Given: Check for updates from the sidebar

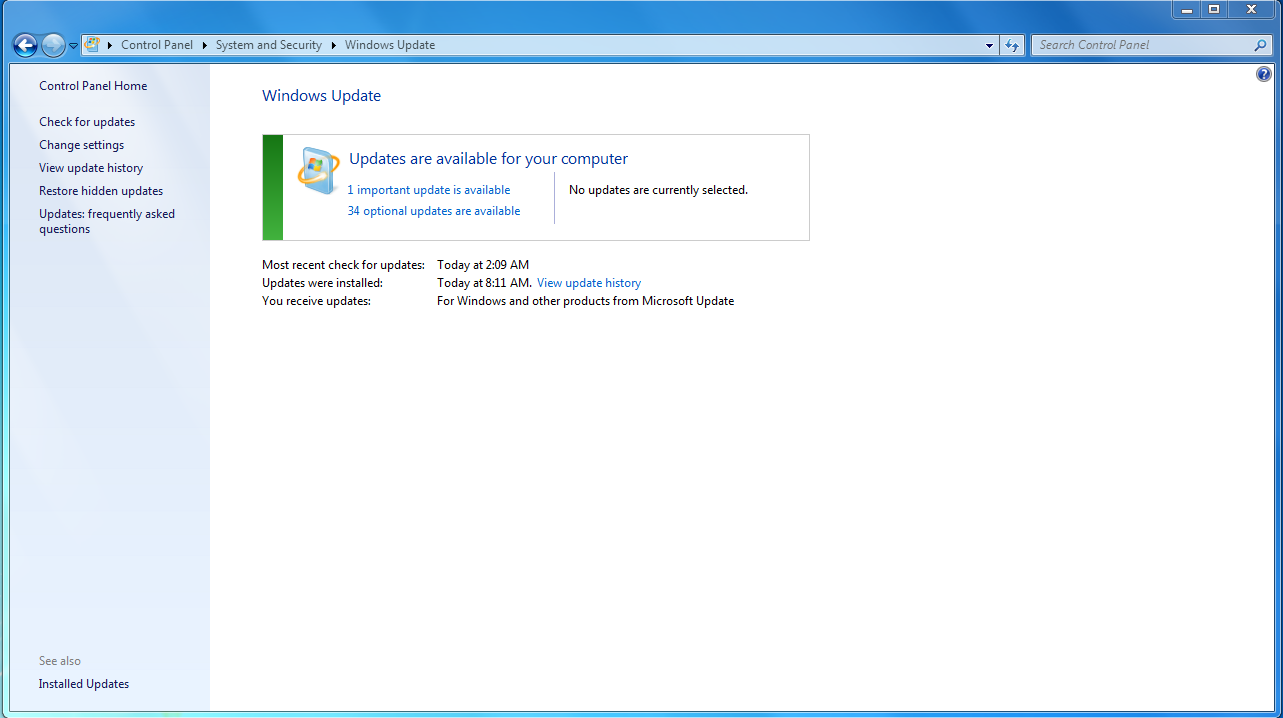Looking at the screenshot, I should click(x=87, y=122).
